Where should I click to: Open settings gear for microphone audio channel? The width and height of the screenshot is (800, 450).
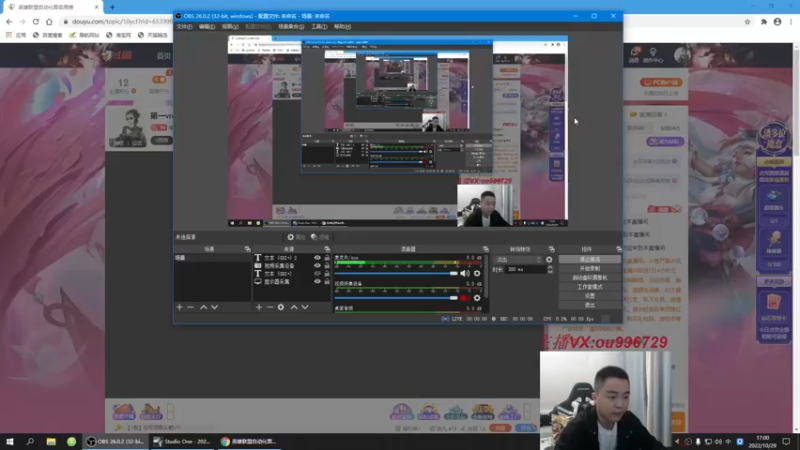[477, 273]
